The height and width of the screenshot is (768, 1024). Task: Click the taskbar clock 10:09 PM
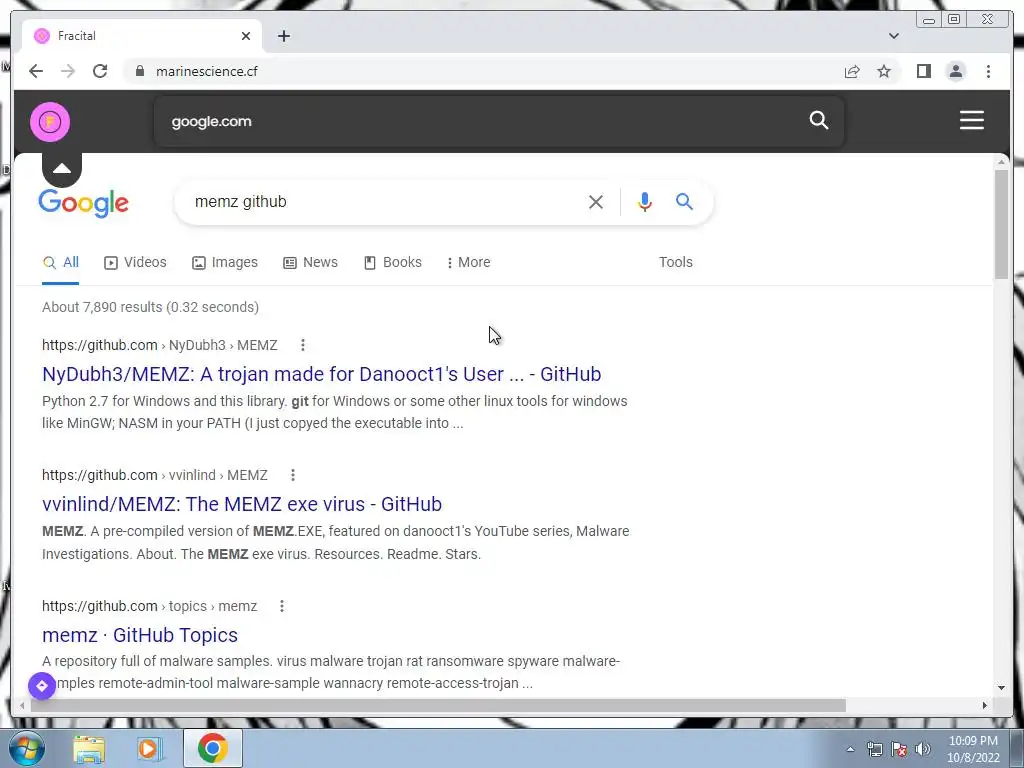973,749
